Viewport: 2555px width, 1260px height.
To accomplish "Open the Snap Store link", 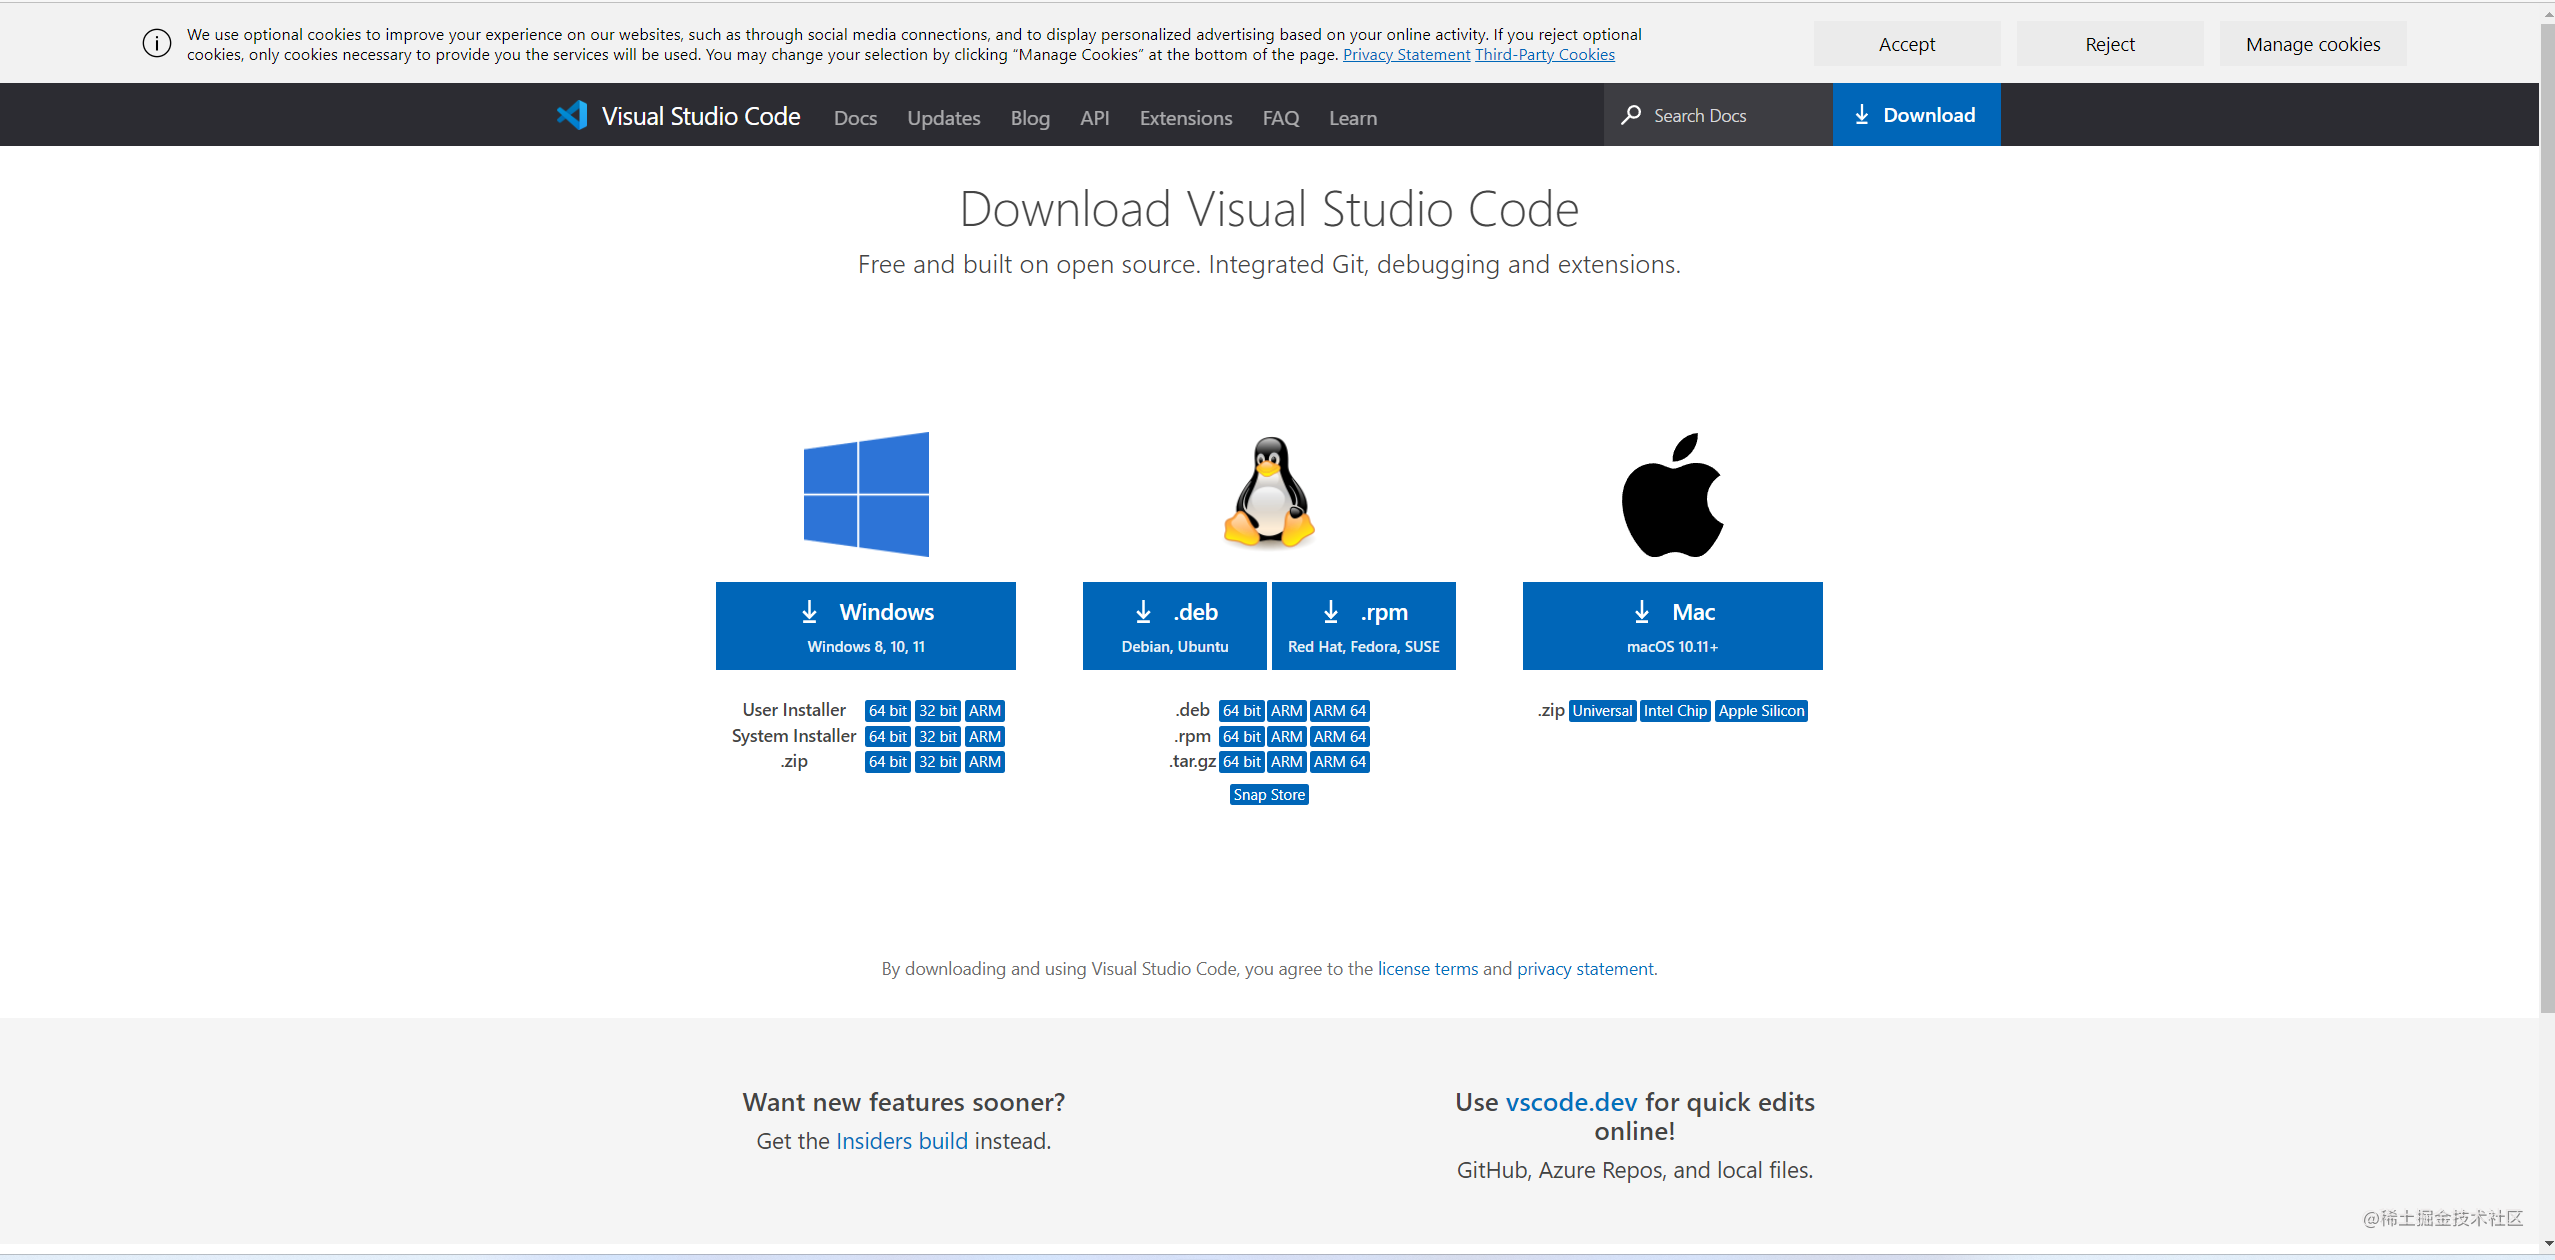I will [x=1269, y=795].
